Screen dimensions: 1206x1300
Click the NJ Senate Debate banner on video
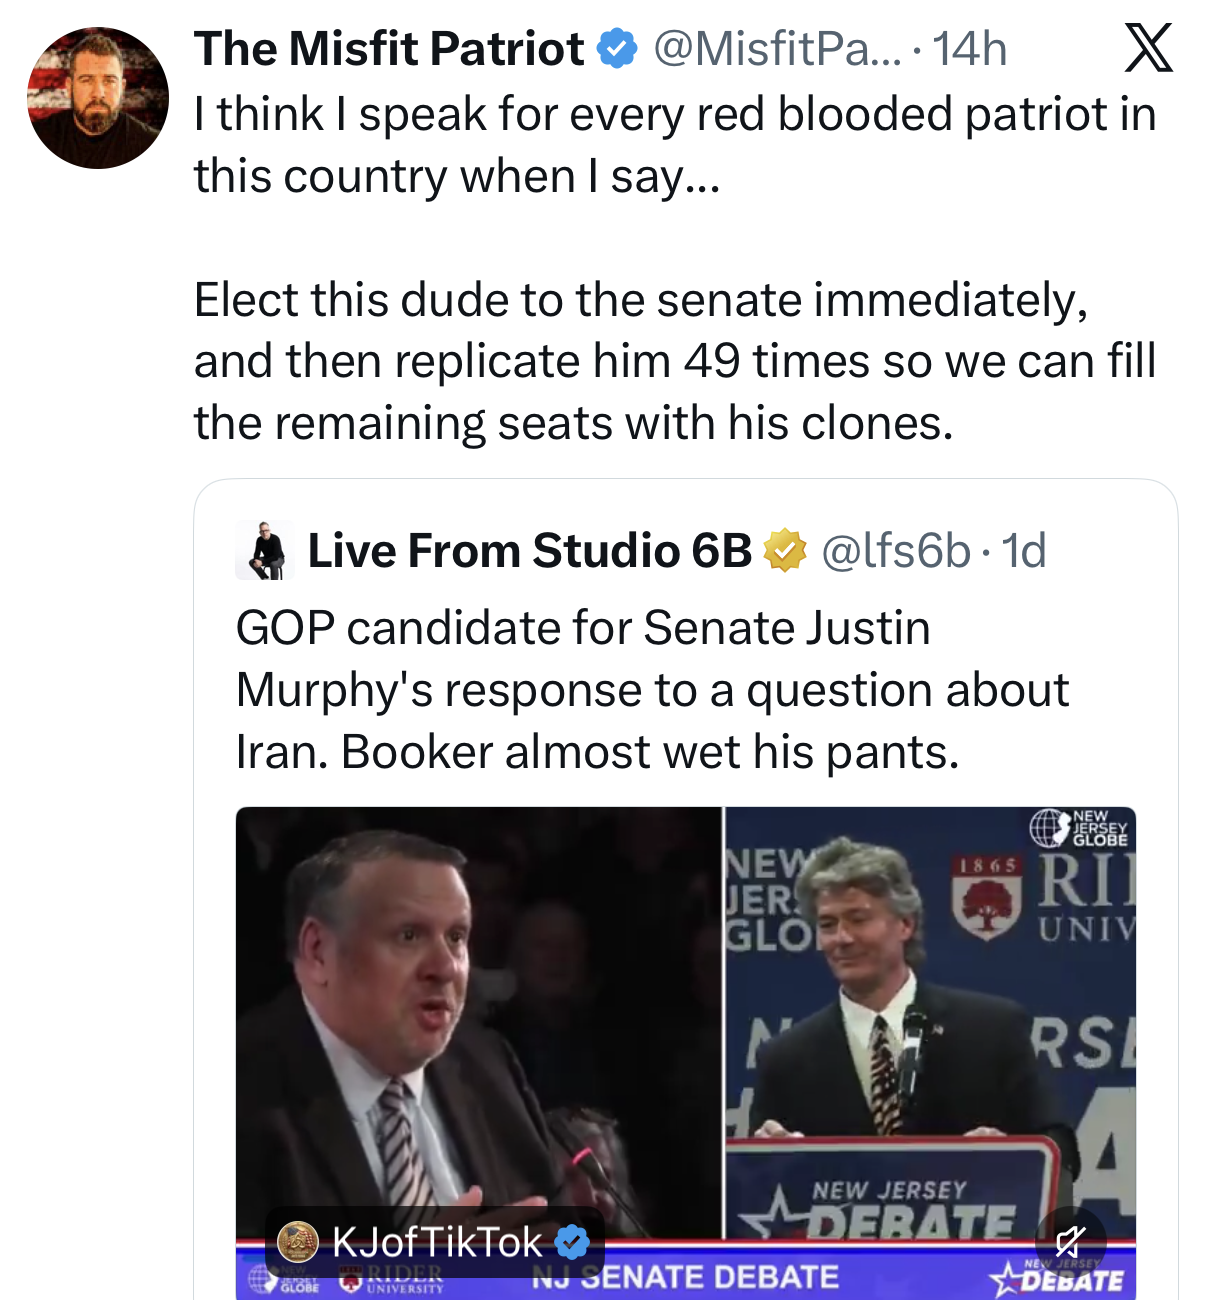point(686,1275)
